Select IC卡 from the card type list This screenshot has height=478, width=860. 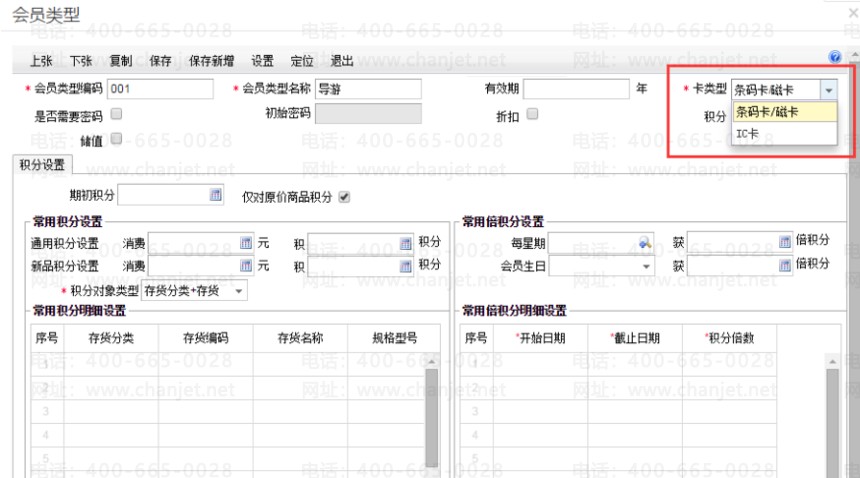click(748, 132)
